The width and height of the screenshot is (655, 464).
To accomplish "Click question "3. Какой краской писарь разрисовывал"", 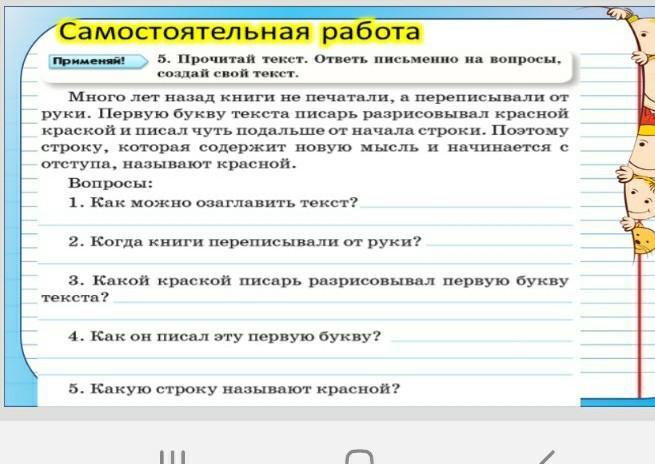I will pos(318,281).
